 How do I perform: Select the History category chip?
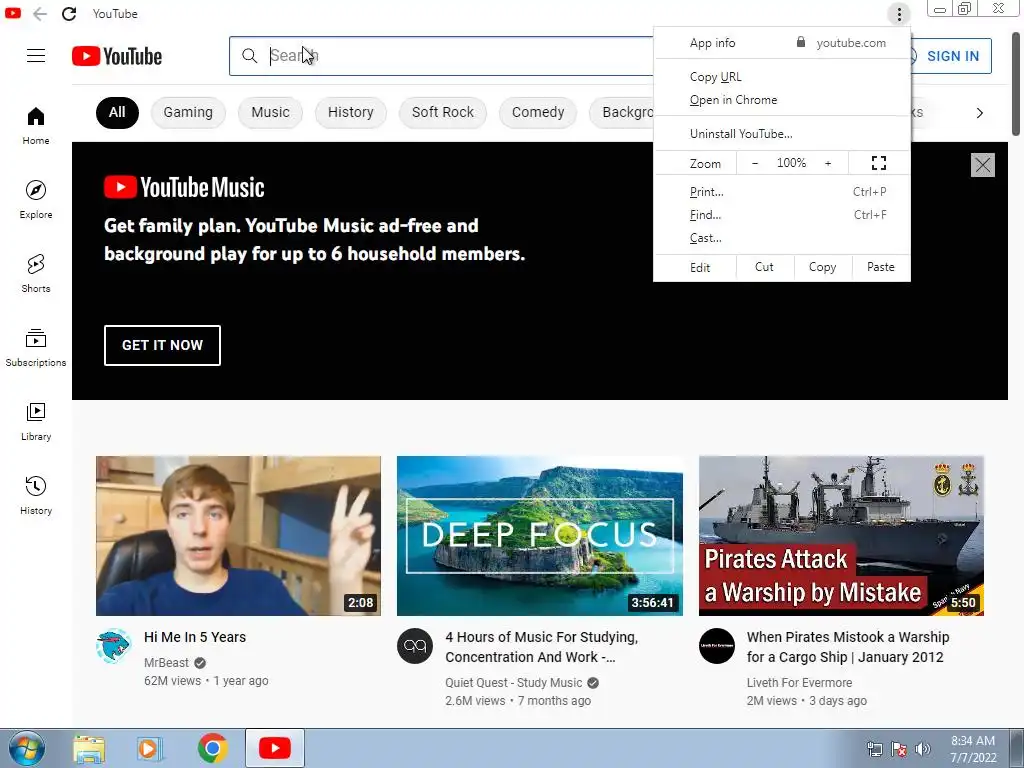coord(351,112)
